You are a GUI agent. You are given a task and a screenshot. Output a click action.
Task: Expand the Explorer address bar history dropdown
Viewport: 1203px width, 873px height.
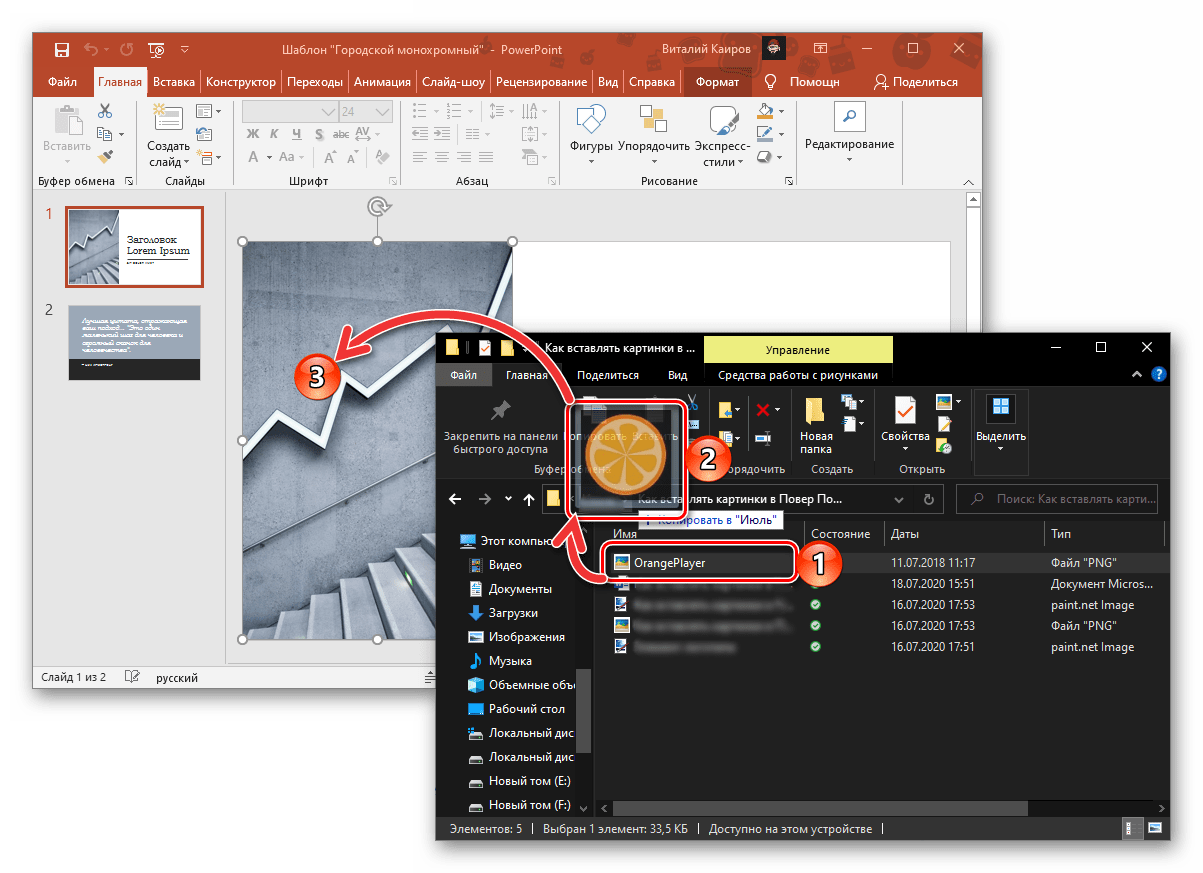899,499
